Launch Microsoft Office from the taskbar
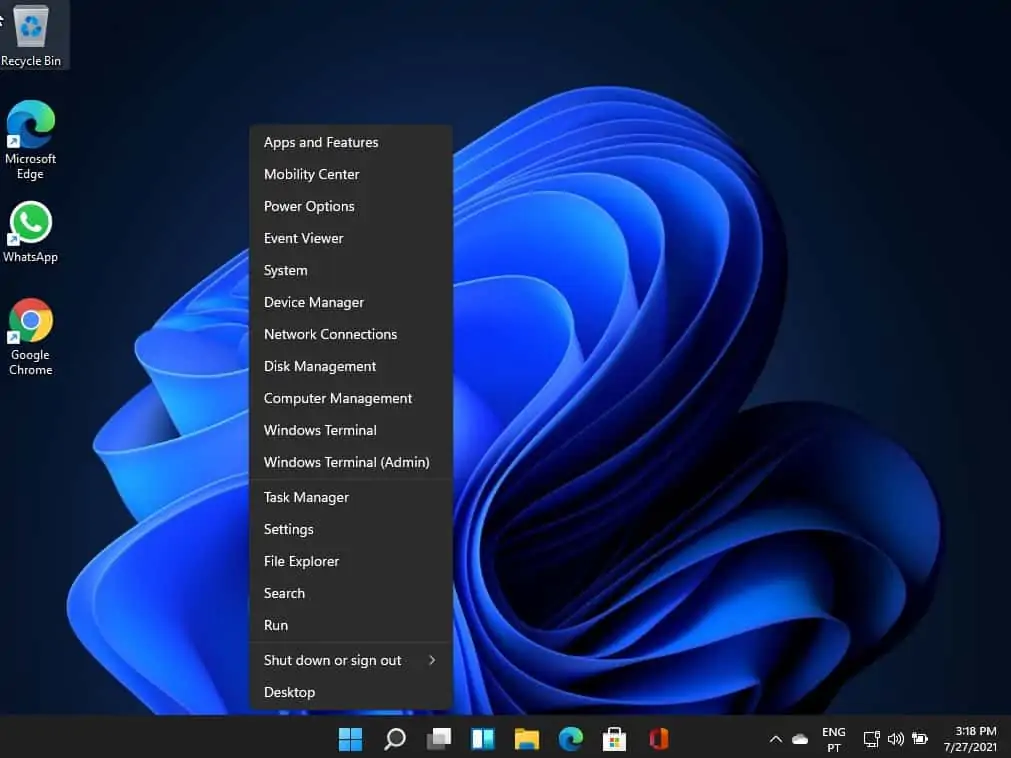The image size is (1011, 758). 658,739
